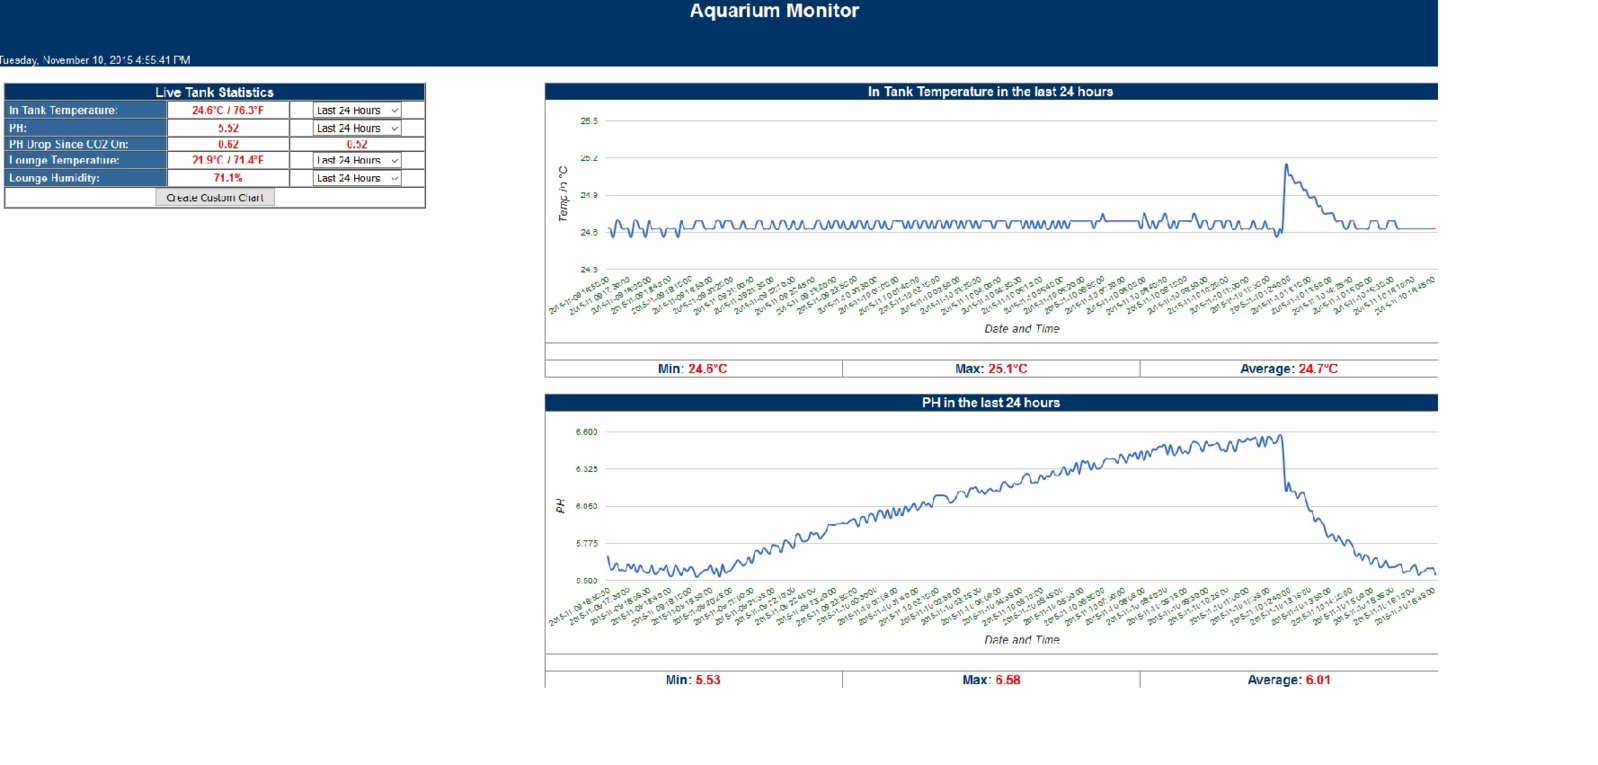The width and height of the screenshot is (1598, 765).
Task: Click the temperature Average 24.7°C cell
Action: pyautogui.click(x=1289, y=369)
